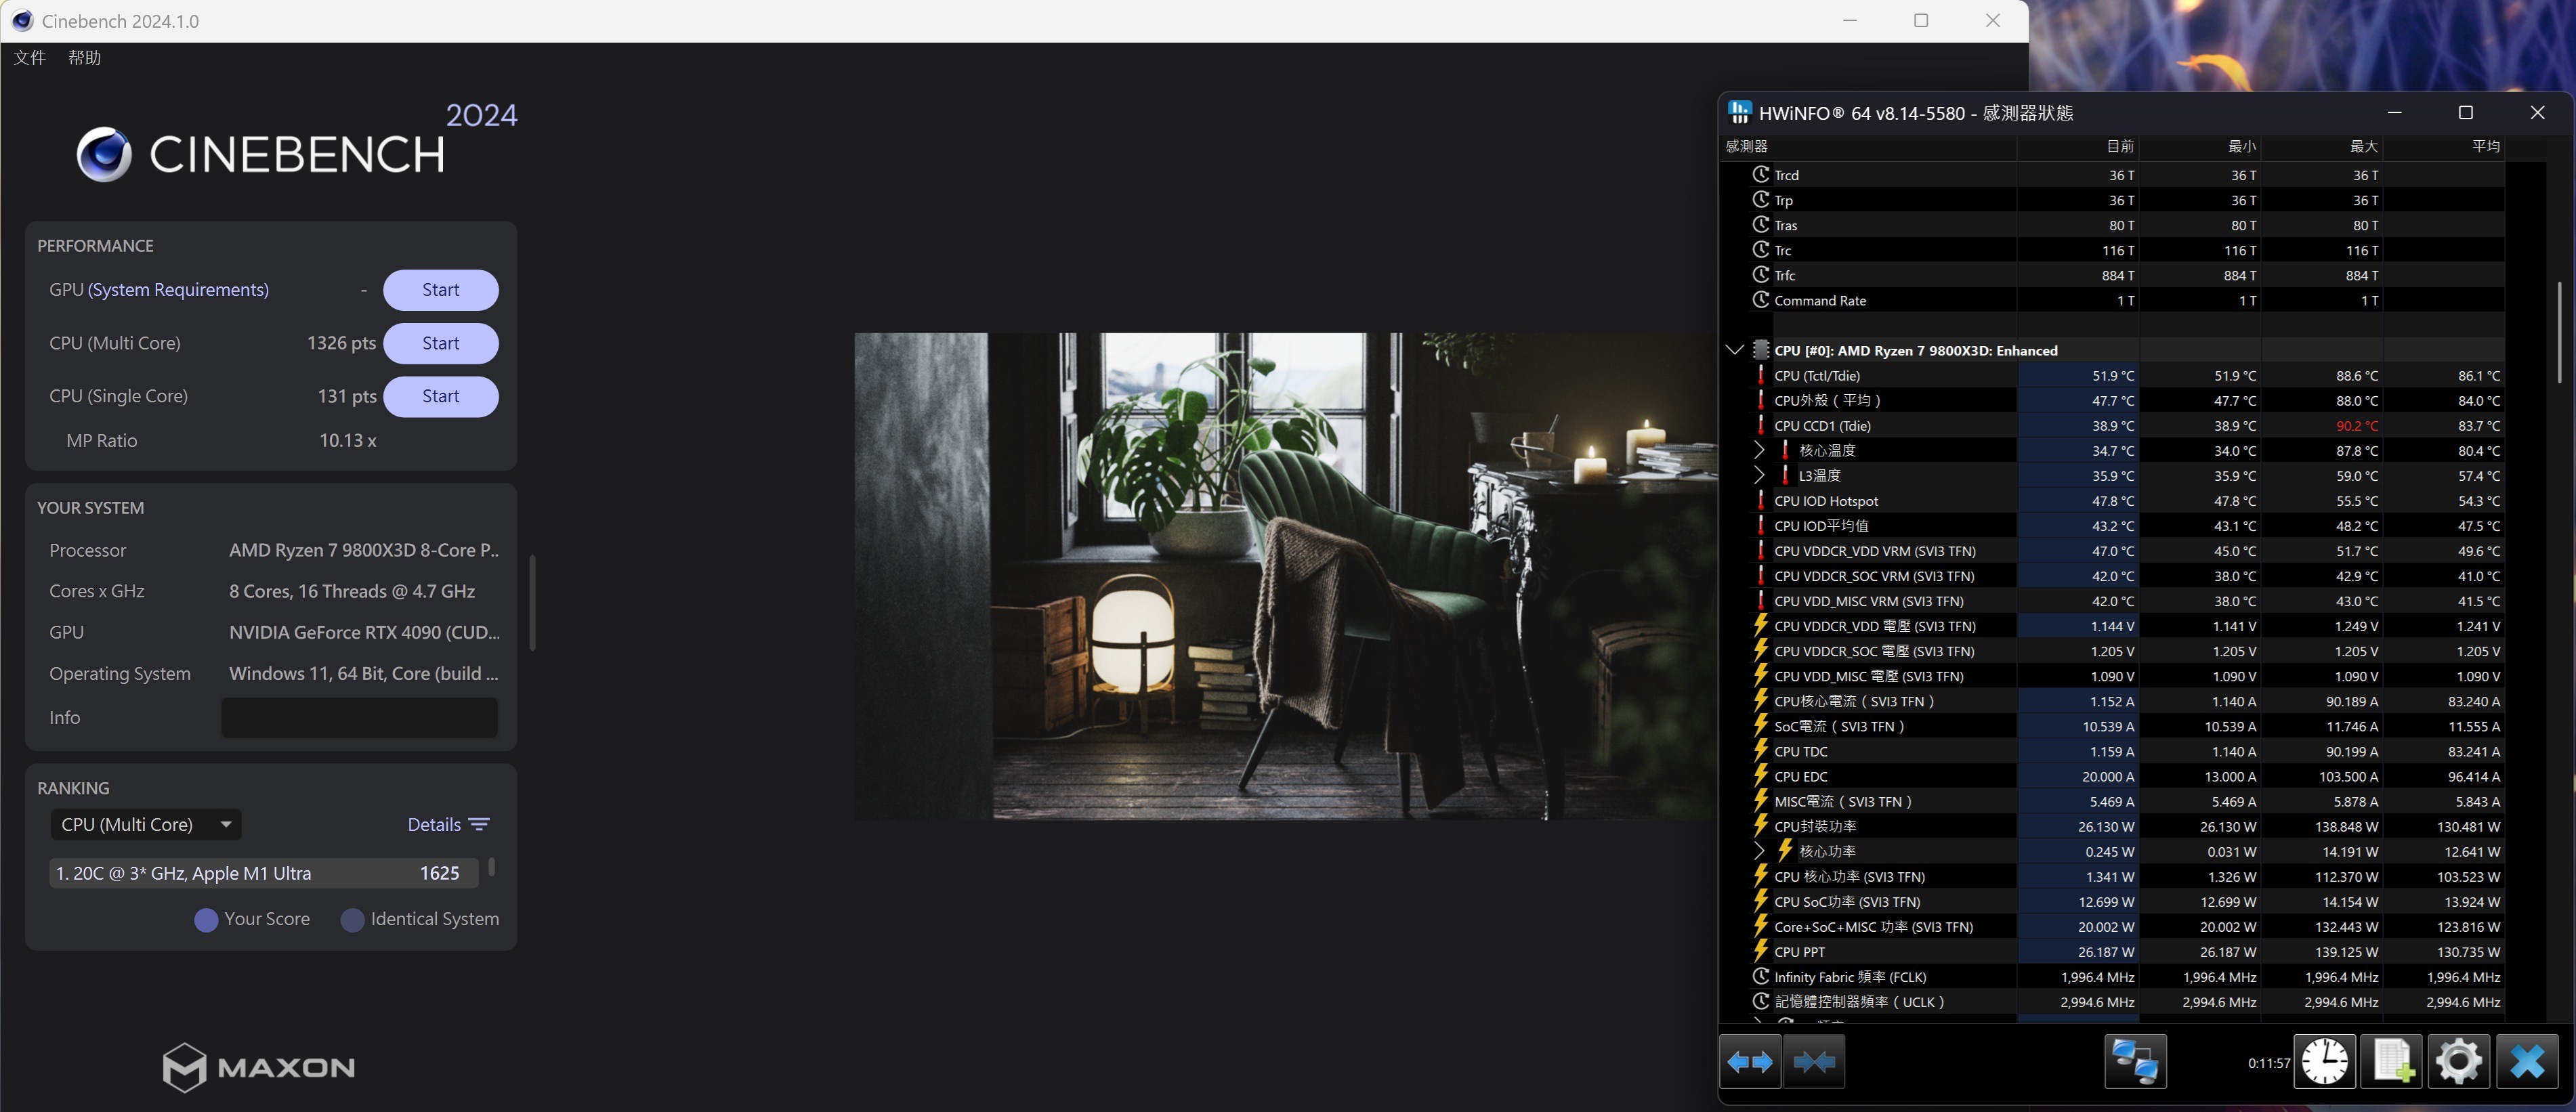Select the SoC電流 (SVI3 TFN) sensor row
The width and height of the screenshot is (2576, 1112).
coord(2112,726)
